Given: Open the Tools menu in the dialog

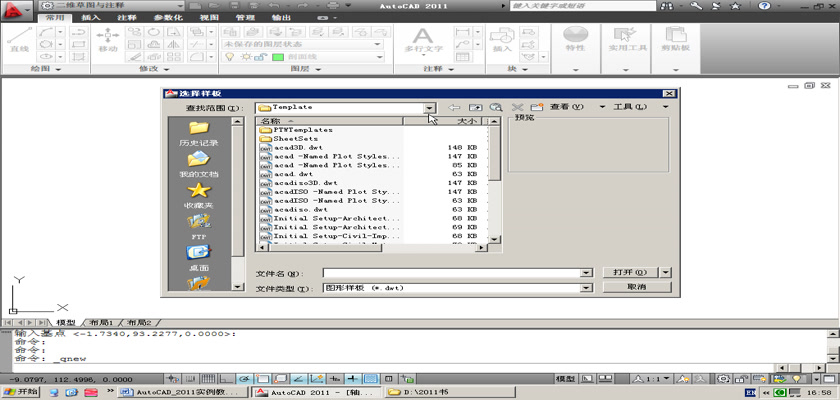Looking at the screenshot, I should (x=629, y=107).
